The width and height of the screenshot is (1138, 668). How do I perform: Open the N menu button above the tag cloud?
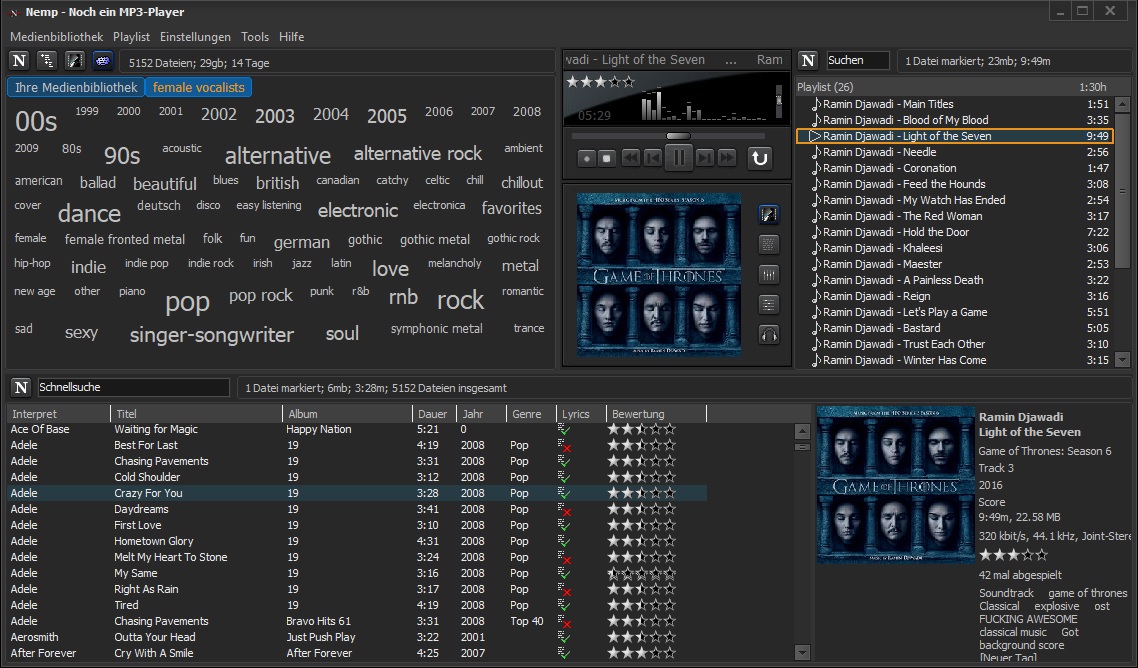click(x=20, y=61)
